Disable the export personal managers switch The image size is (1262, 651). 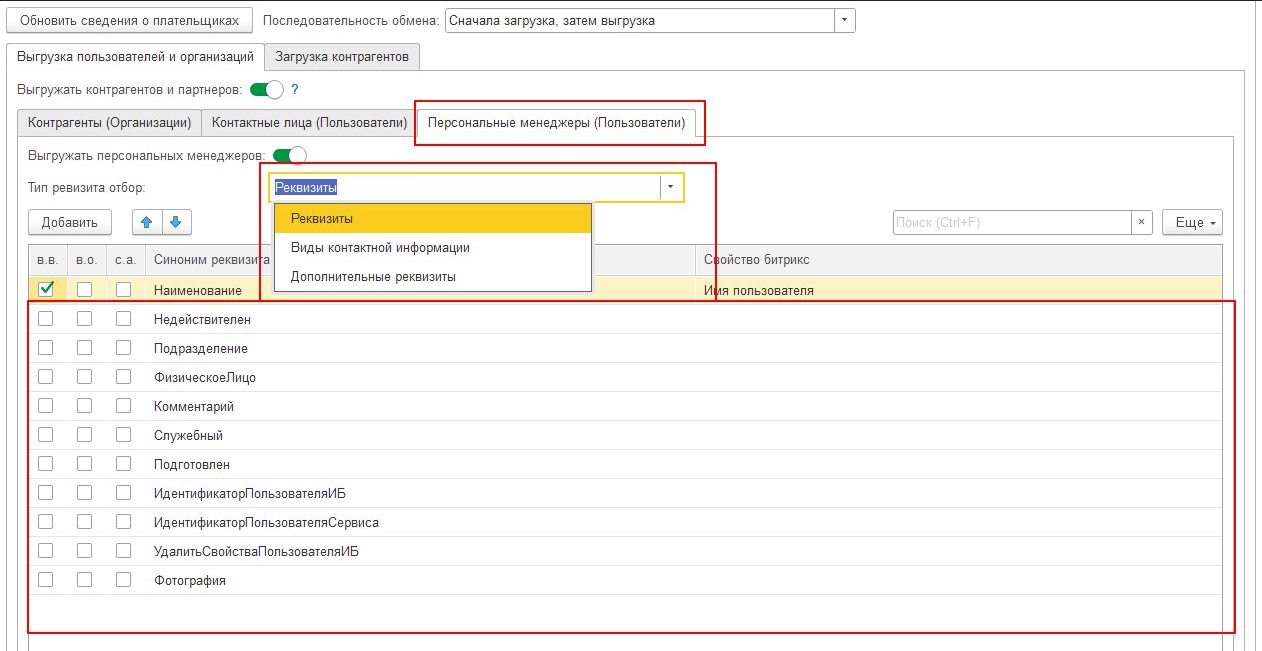[289, 155]
